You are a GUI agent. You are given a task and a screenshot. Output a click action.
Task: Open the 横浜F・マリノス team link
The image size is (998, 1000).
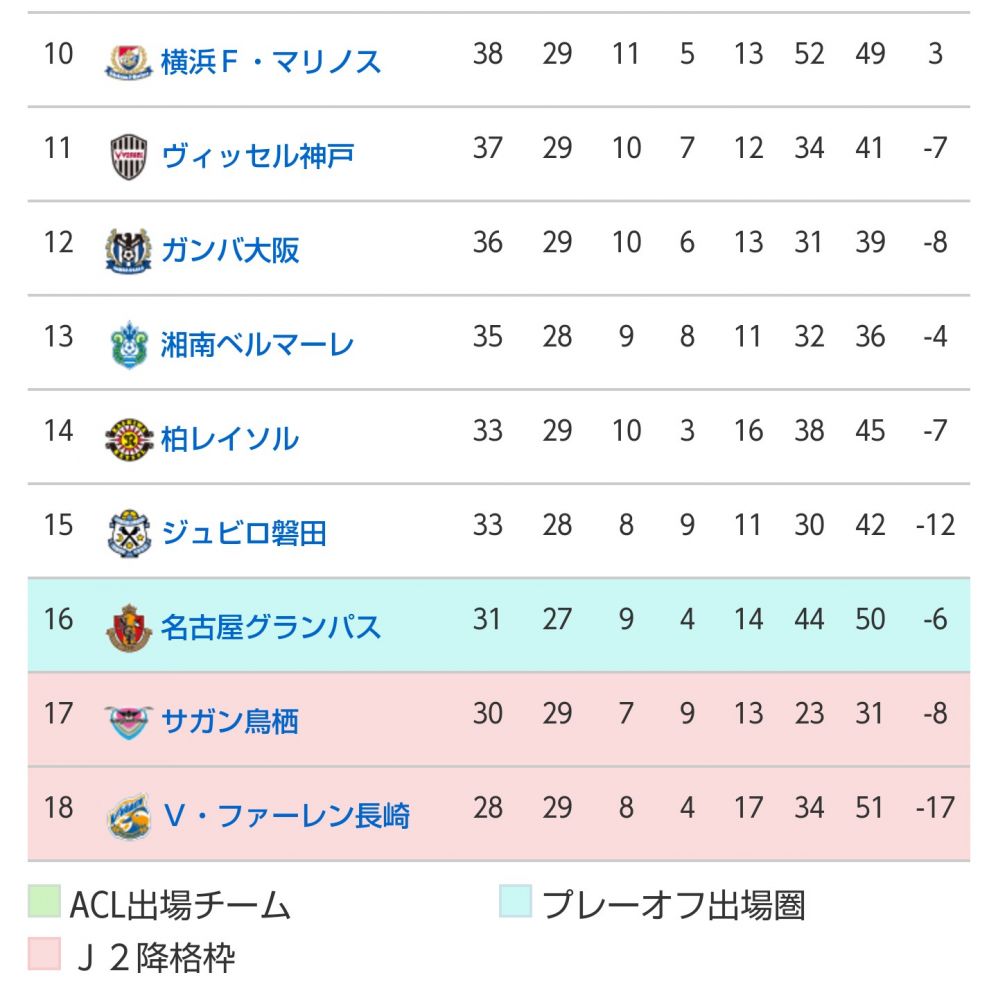pyautogui.click(x=270, y=62)
